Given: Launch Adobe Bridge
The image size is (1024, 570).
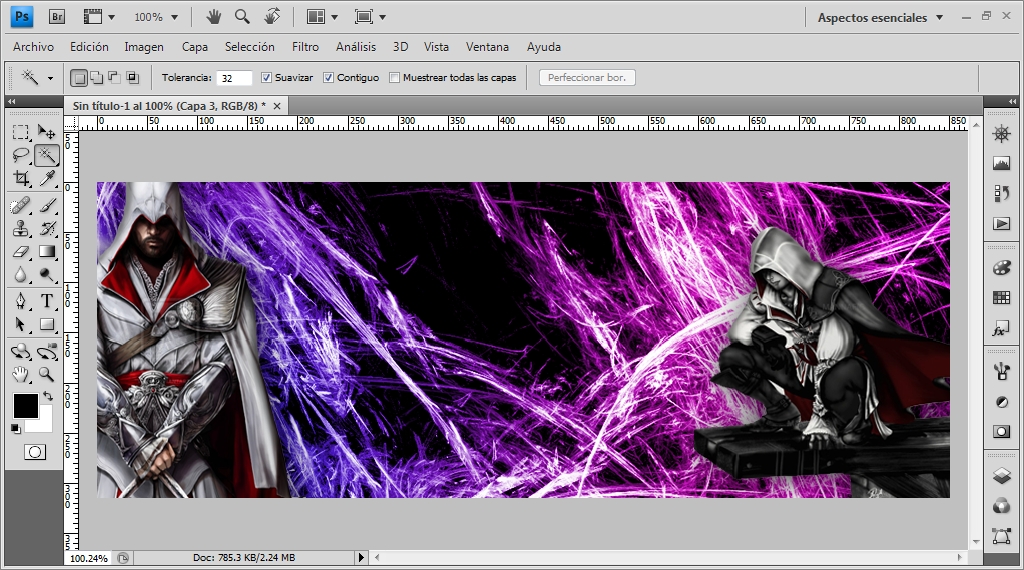Looking at the screenshot, I should pyautogui.click(x=57, y=17).
